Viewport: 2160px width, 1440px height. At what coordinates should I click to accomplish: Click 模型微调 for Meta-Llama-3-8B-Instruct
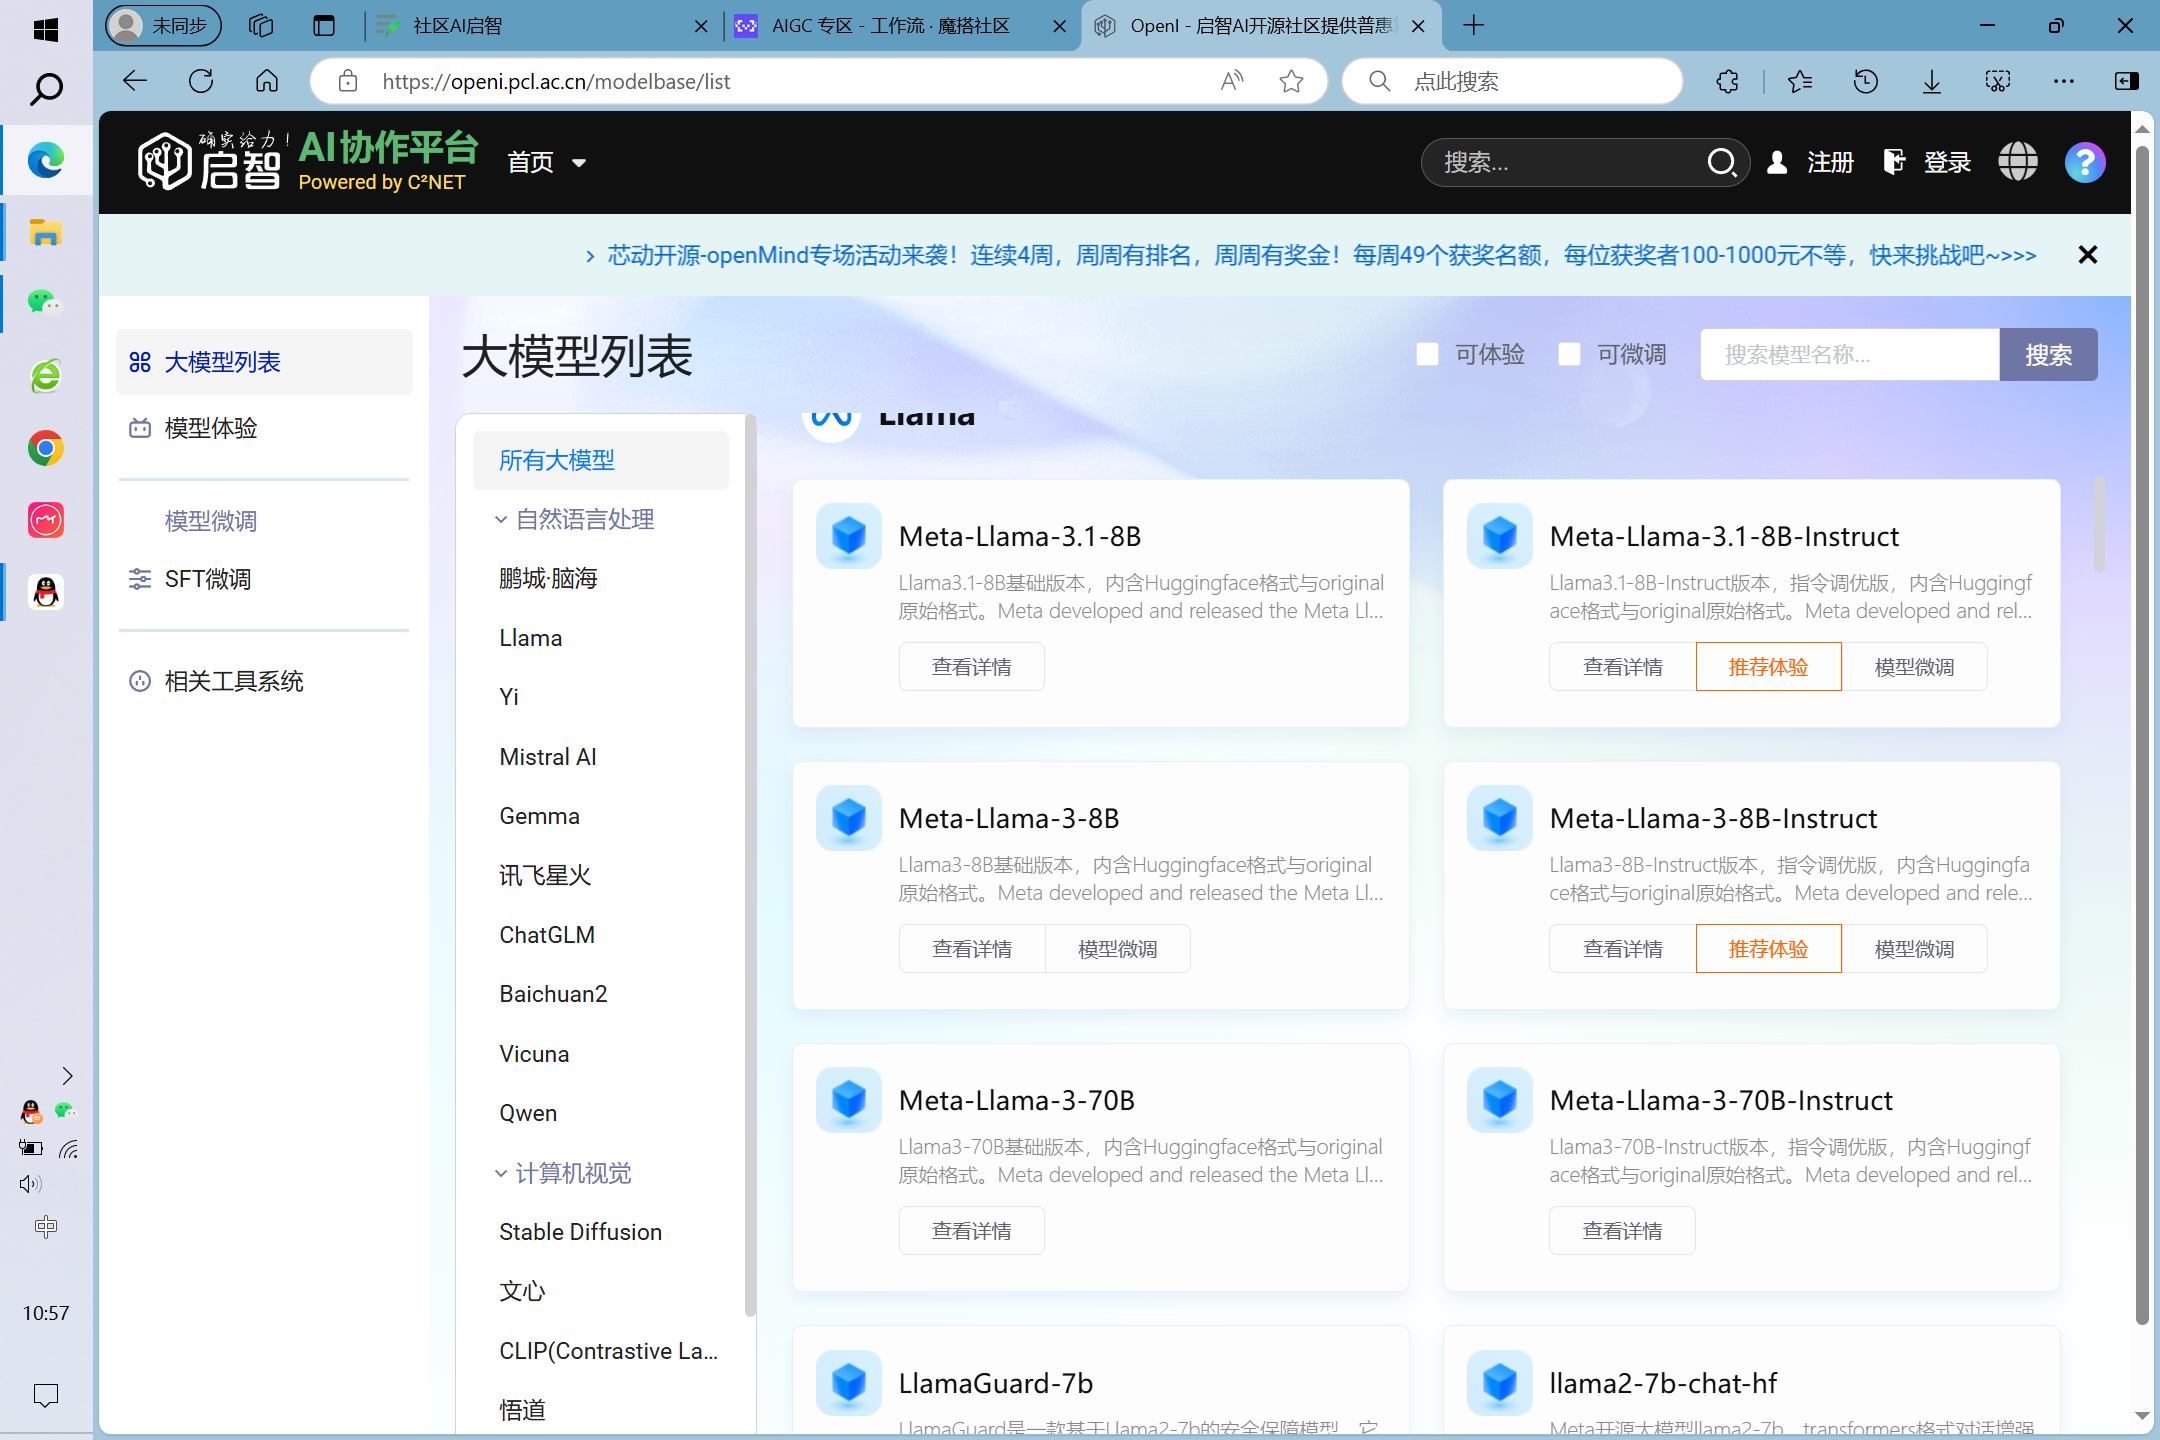(1914, 949)
